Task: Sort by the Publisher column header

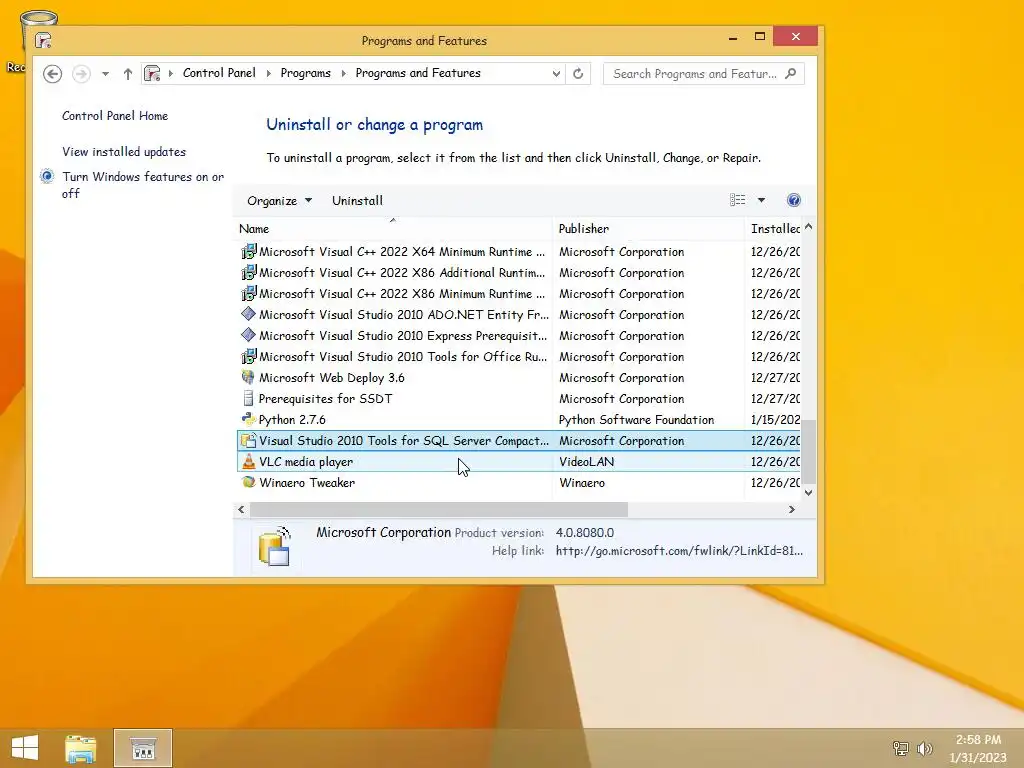Action: coord(648,229)
